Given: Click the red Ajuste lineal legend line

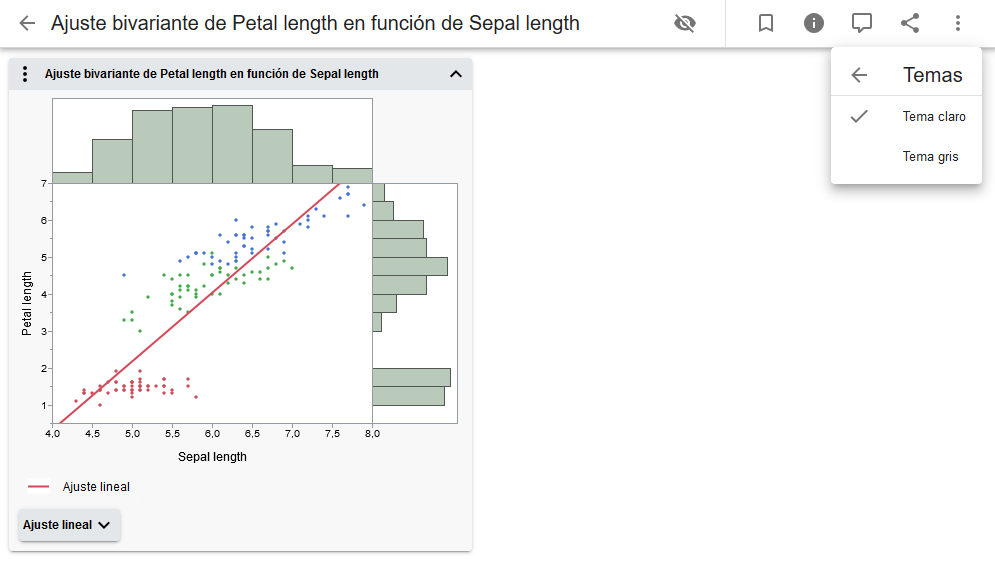Looking at the screenshot, I should point(39,487).
